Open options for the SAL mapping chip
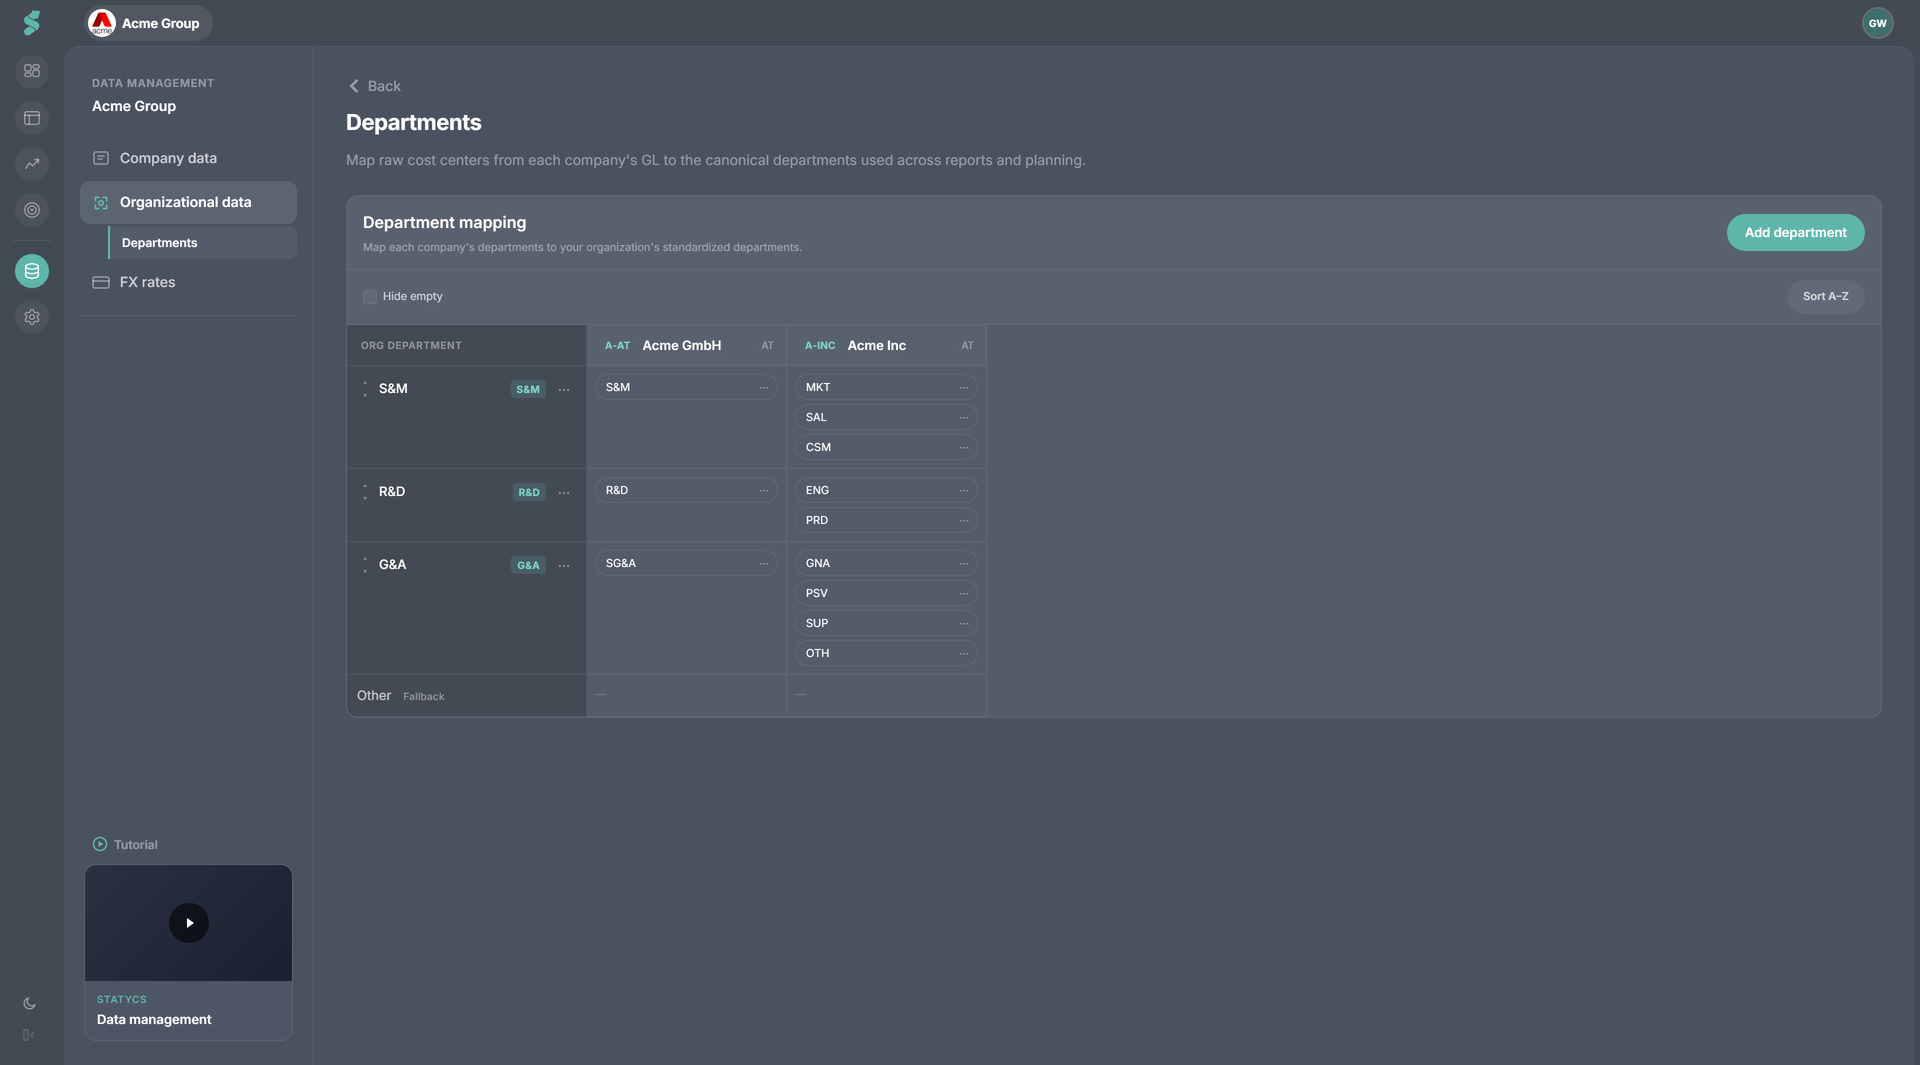 (964, 418)
